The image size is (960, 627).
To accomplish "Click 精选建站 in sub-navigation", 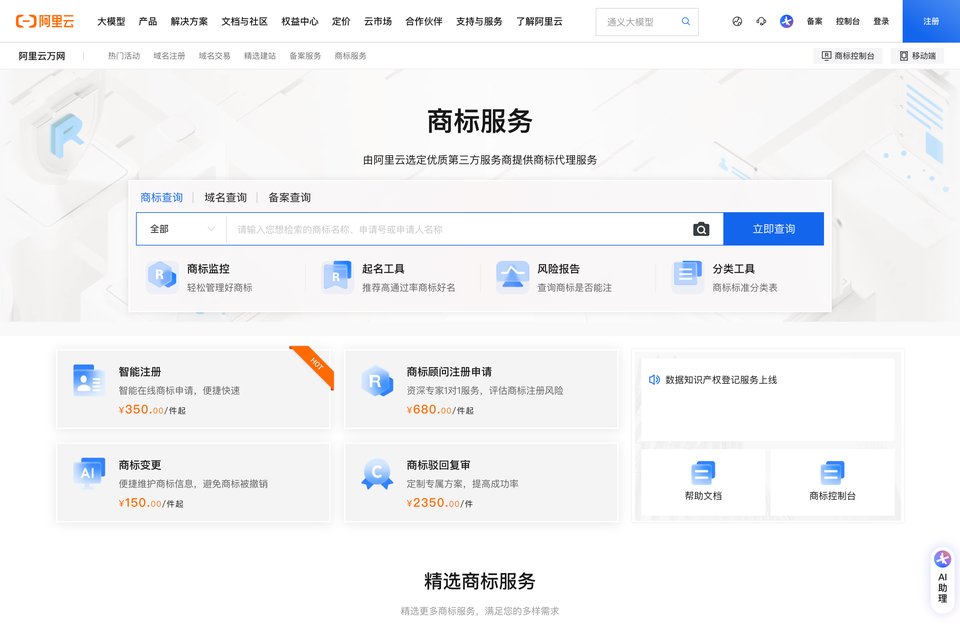I will pos(260,56).
